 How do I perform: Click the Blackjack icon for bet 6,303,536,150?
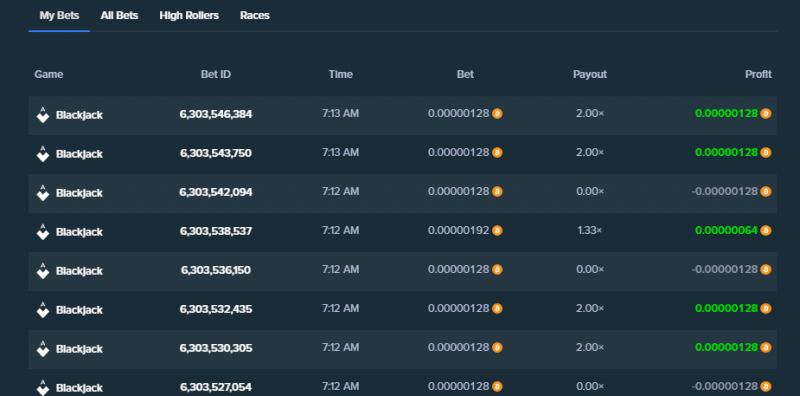43,270
